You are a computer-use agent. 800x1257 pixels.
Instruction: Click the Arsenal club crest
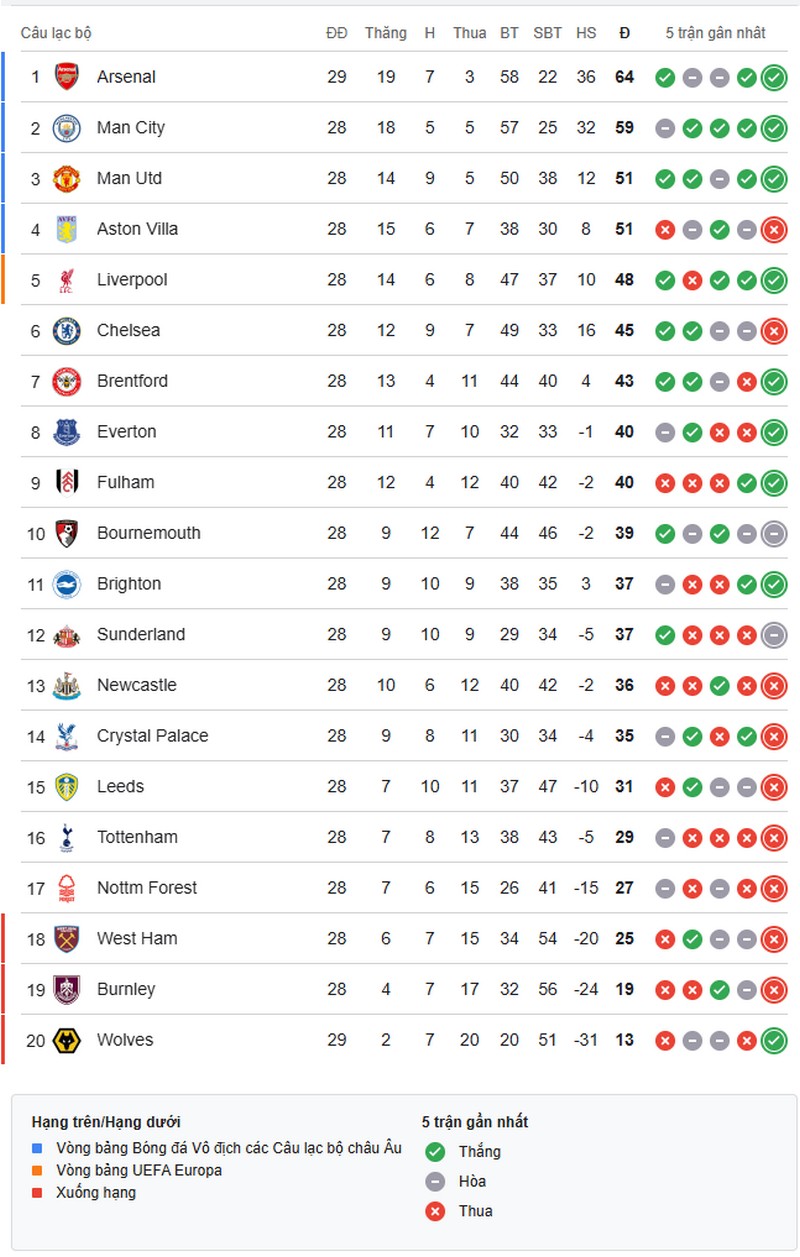(x=67, y=77)
